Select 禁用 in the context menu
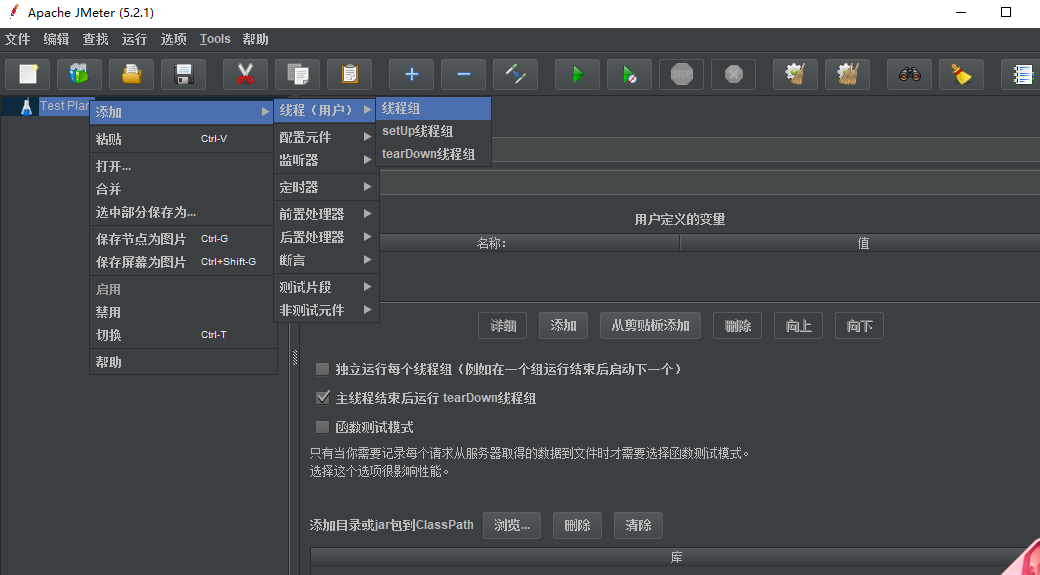 click(x=182, y=312)
